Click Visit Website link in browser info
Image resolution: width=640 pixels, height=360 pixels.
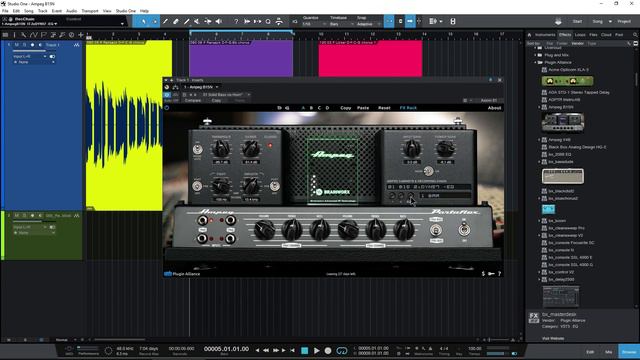[553, 338]
